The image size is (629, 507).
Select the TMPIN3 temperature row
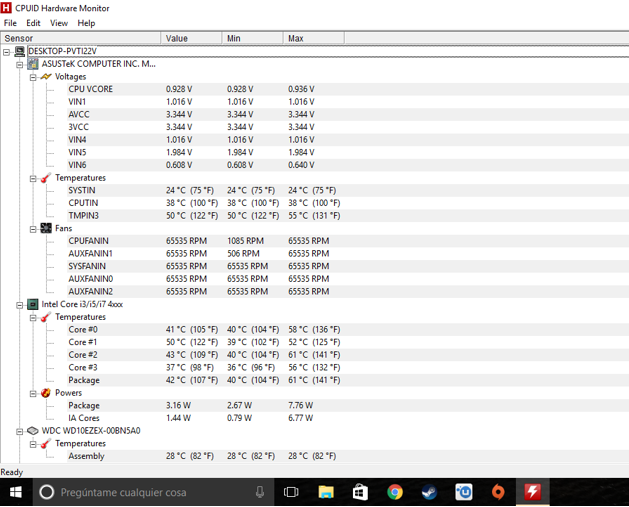click(x=348, y=216)
